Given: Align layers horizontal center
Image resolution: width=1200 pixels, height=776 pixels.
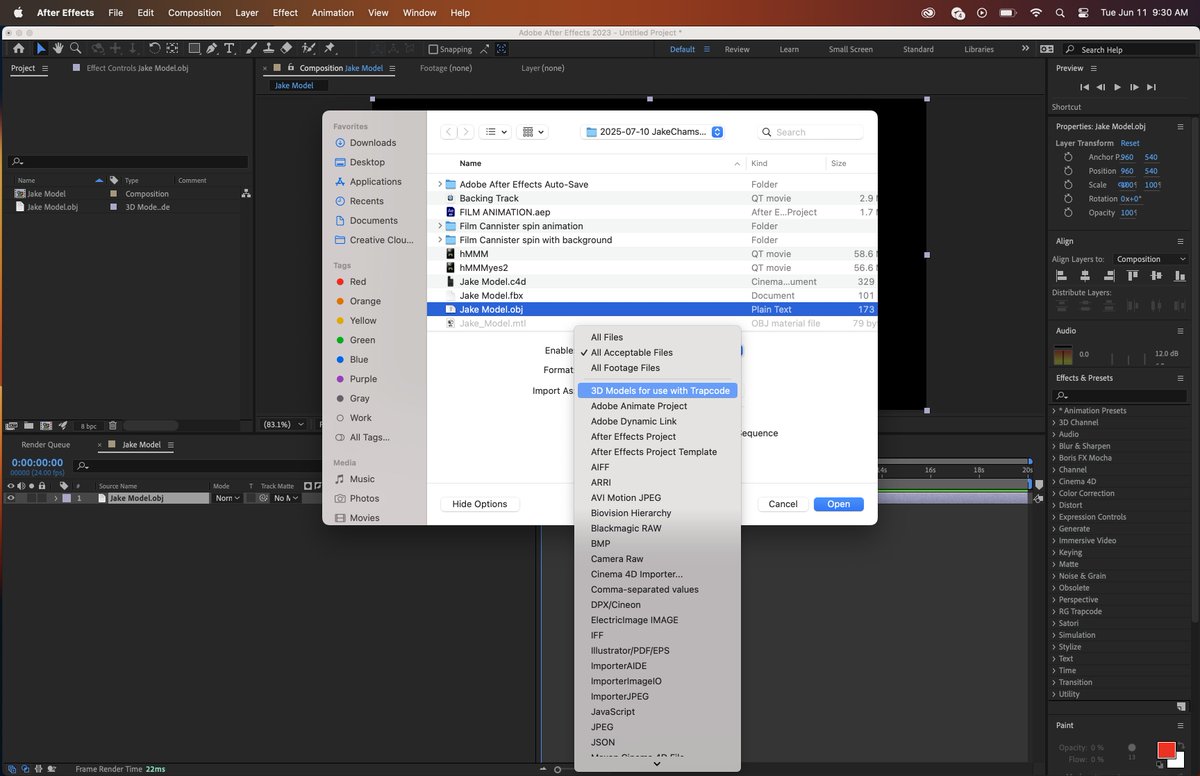Looking at the screenshot, I should pos(1083,275).
